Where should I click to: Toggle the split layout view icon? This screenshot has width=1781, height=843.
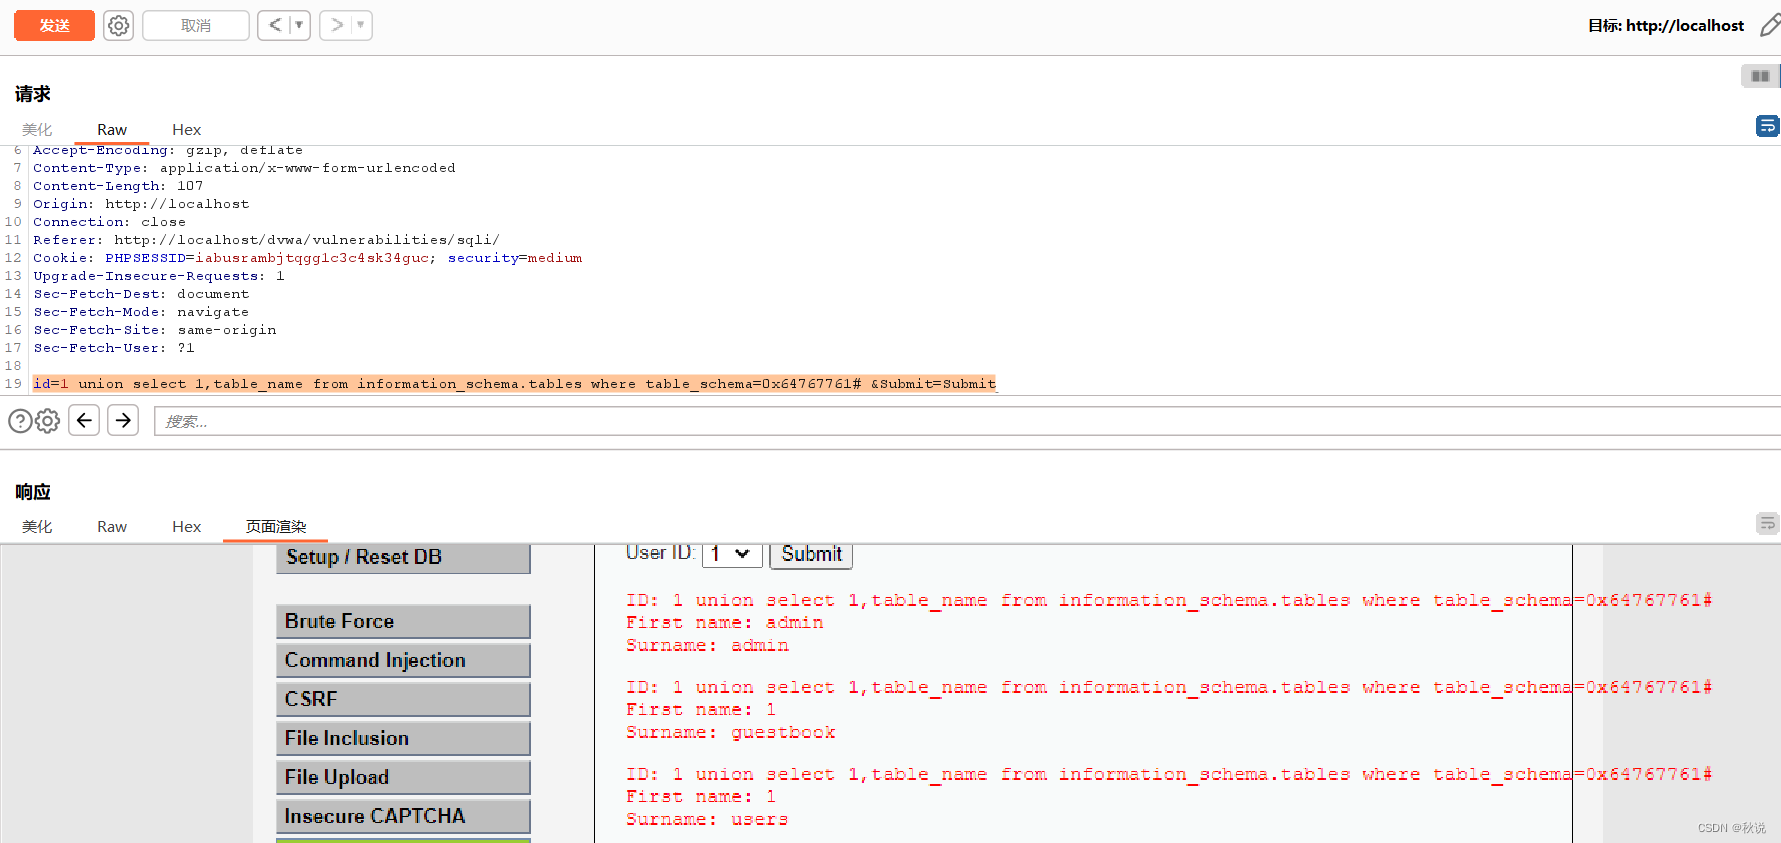(1760, 76)
